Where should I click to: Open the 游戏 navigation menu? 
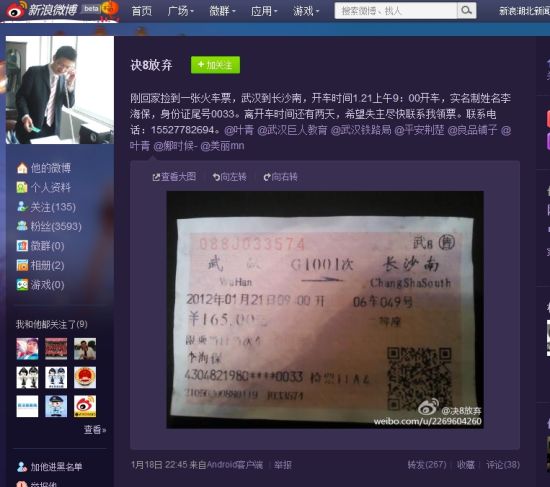(x=306, y=11)
